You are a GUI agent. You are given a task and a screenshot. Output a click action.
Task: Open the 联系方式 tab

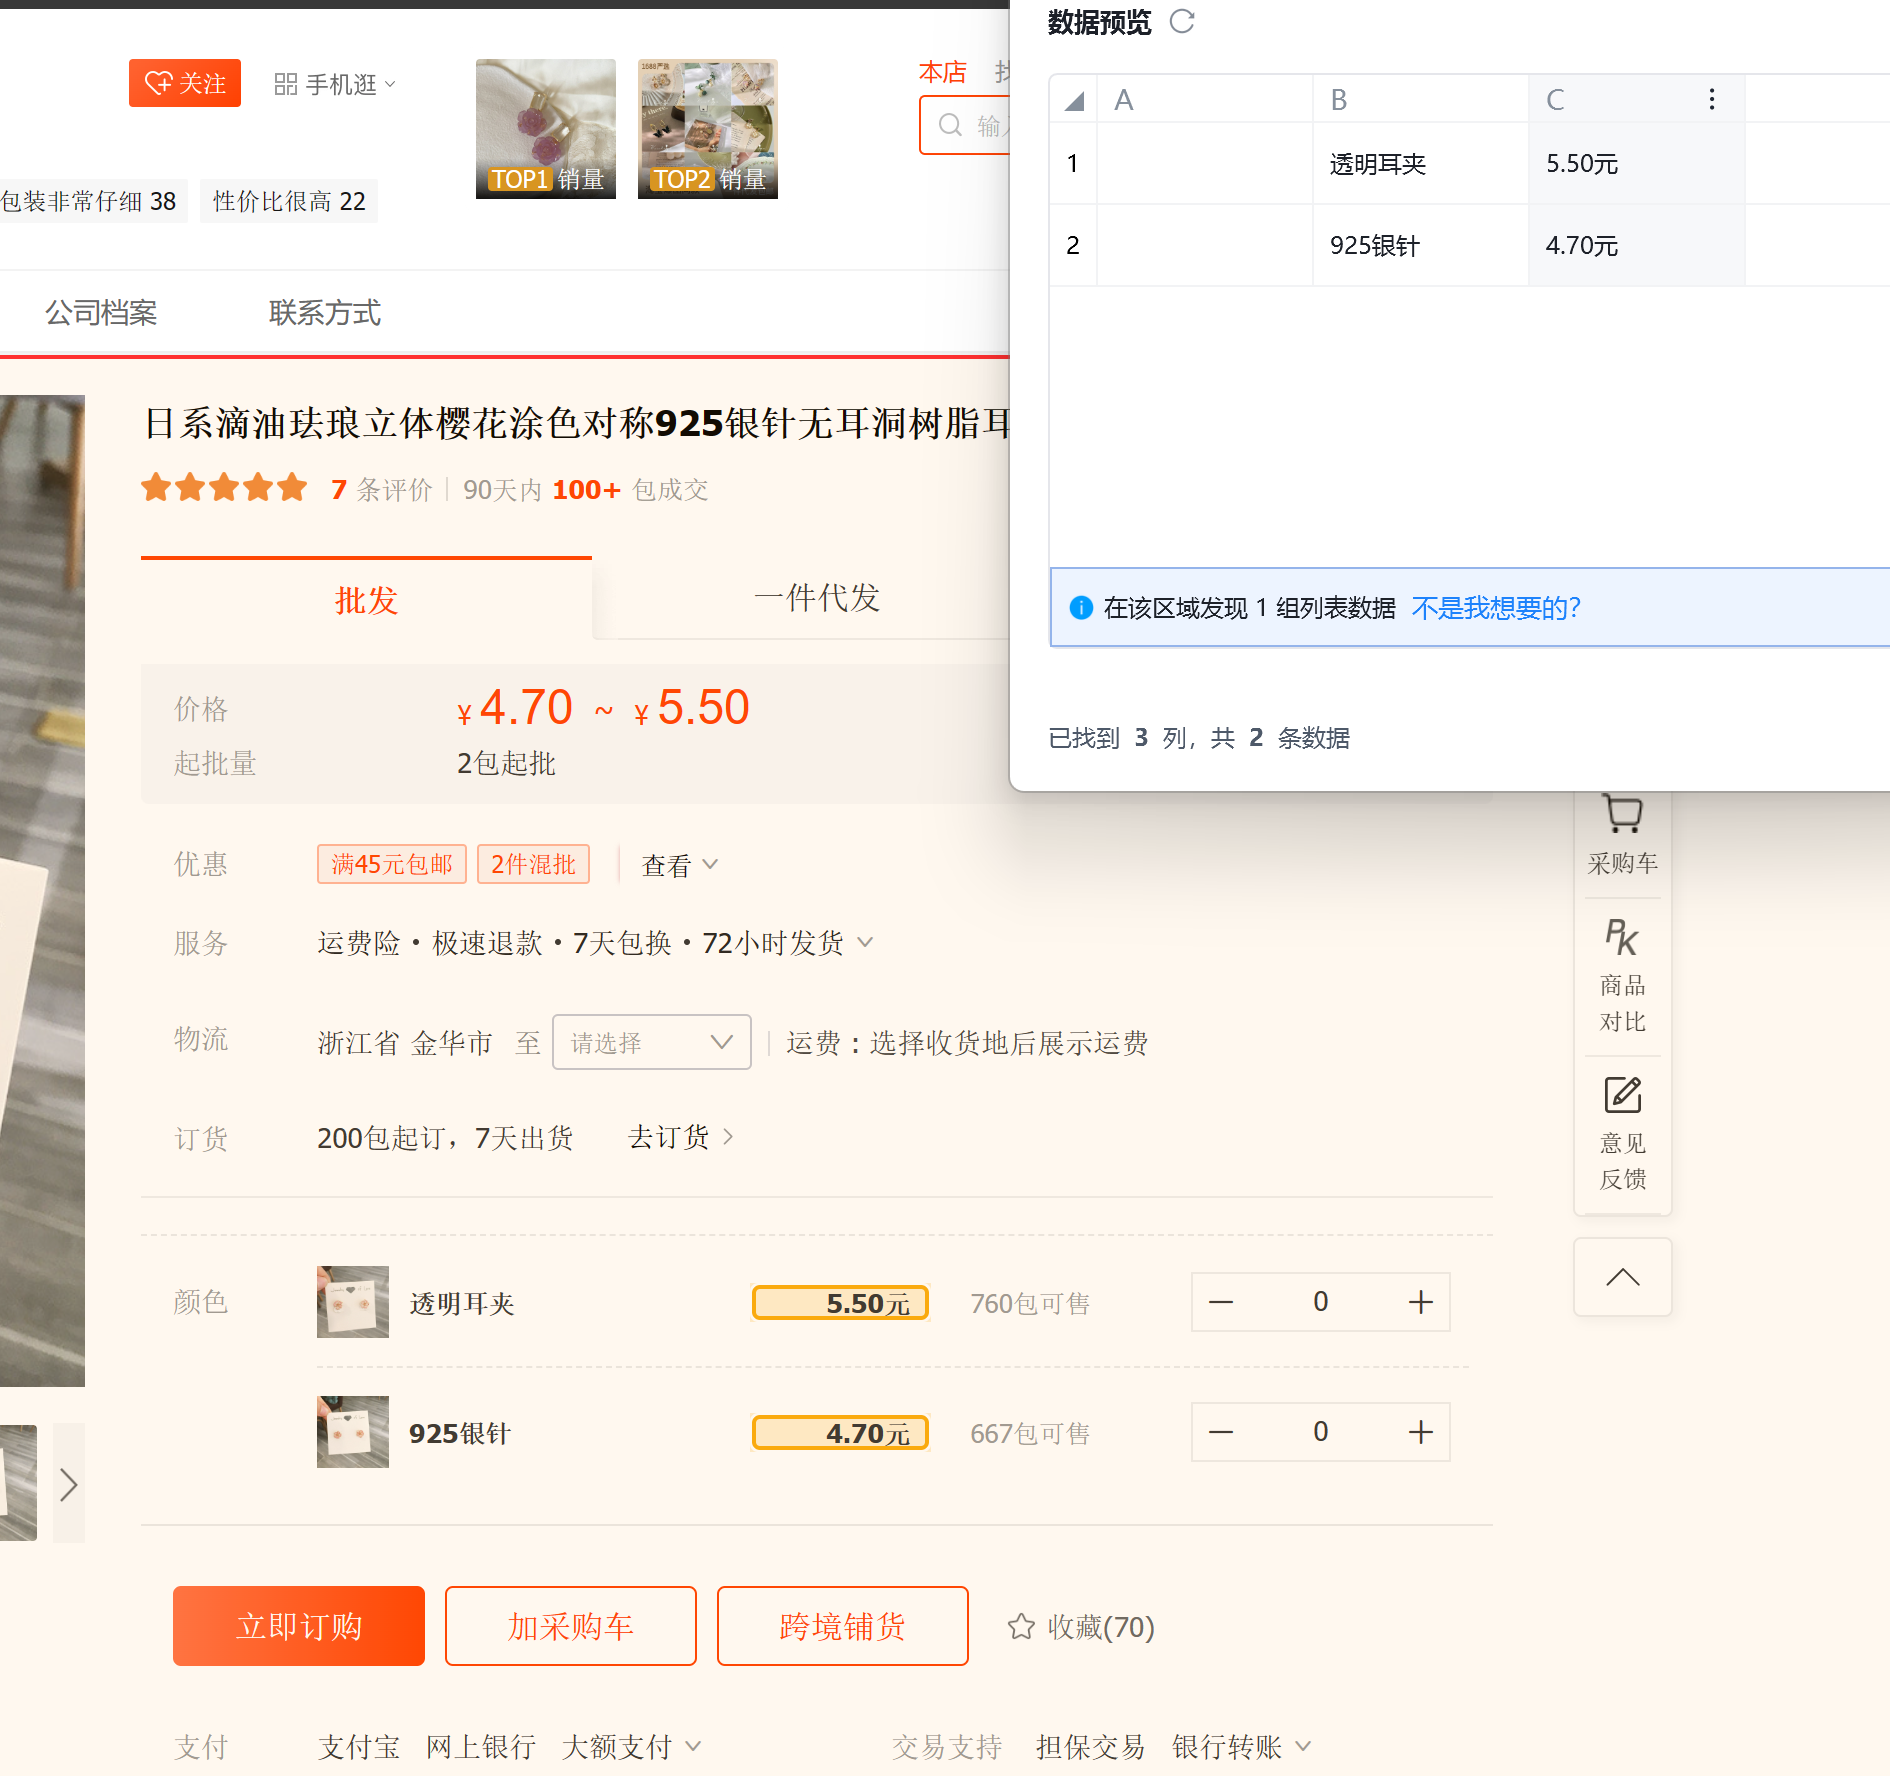pyautogui.click(x=324, y=313)
